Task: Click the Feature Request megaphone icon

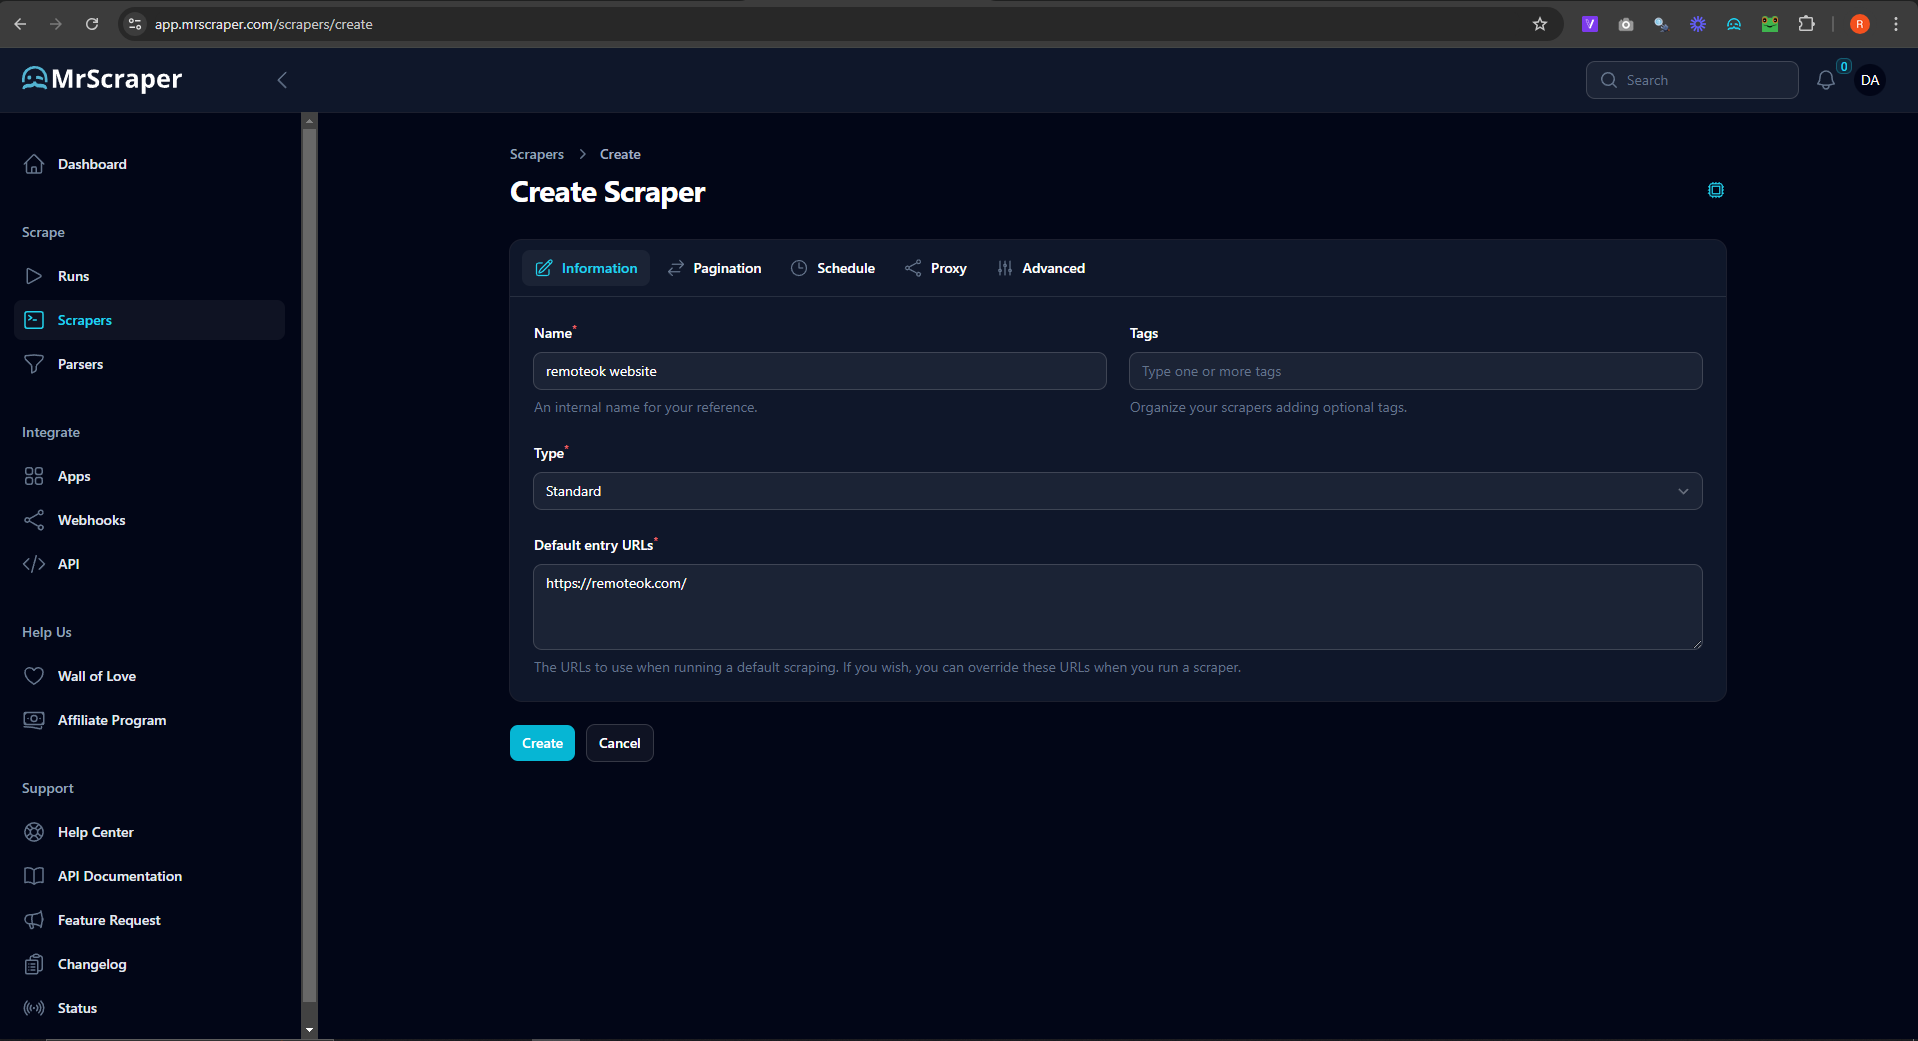Action: pyautogui.click(x=34, y=920)
